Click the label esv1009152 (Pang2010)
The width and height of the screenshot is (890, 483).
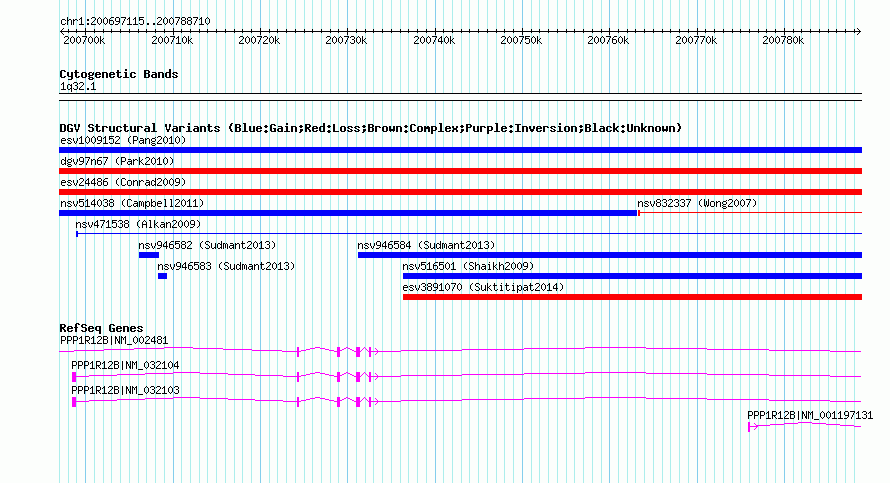123,140
